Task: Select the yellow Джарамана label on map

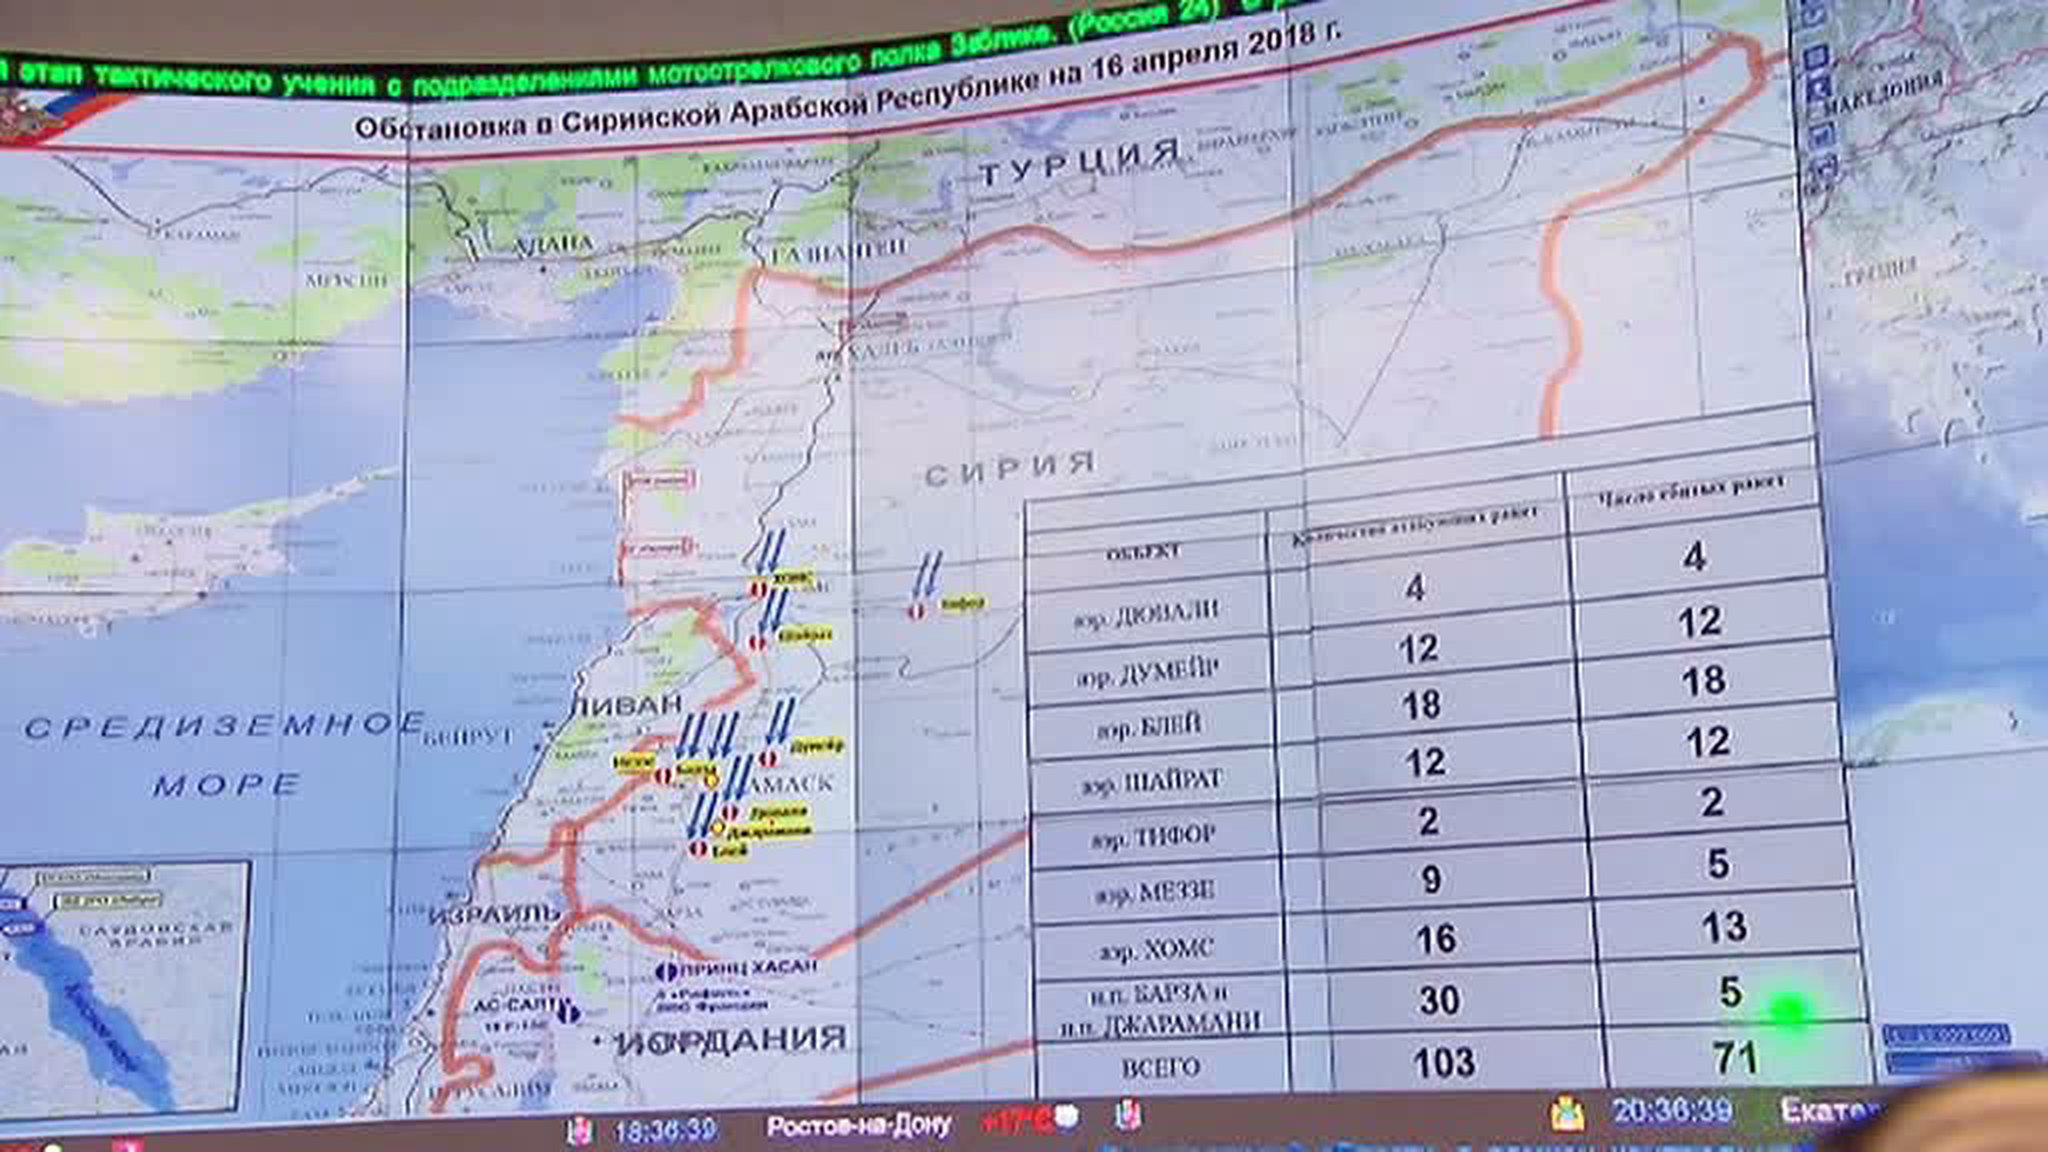Action: [x=768, y=832]
